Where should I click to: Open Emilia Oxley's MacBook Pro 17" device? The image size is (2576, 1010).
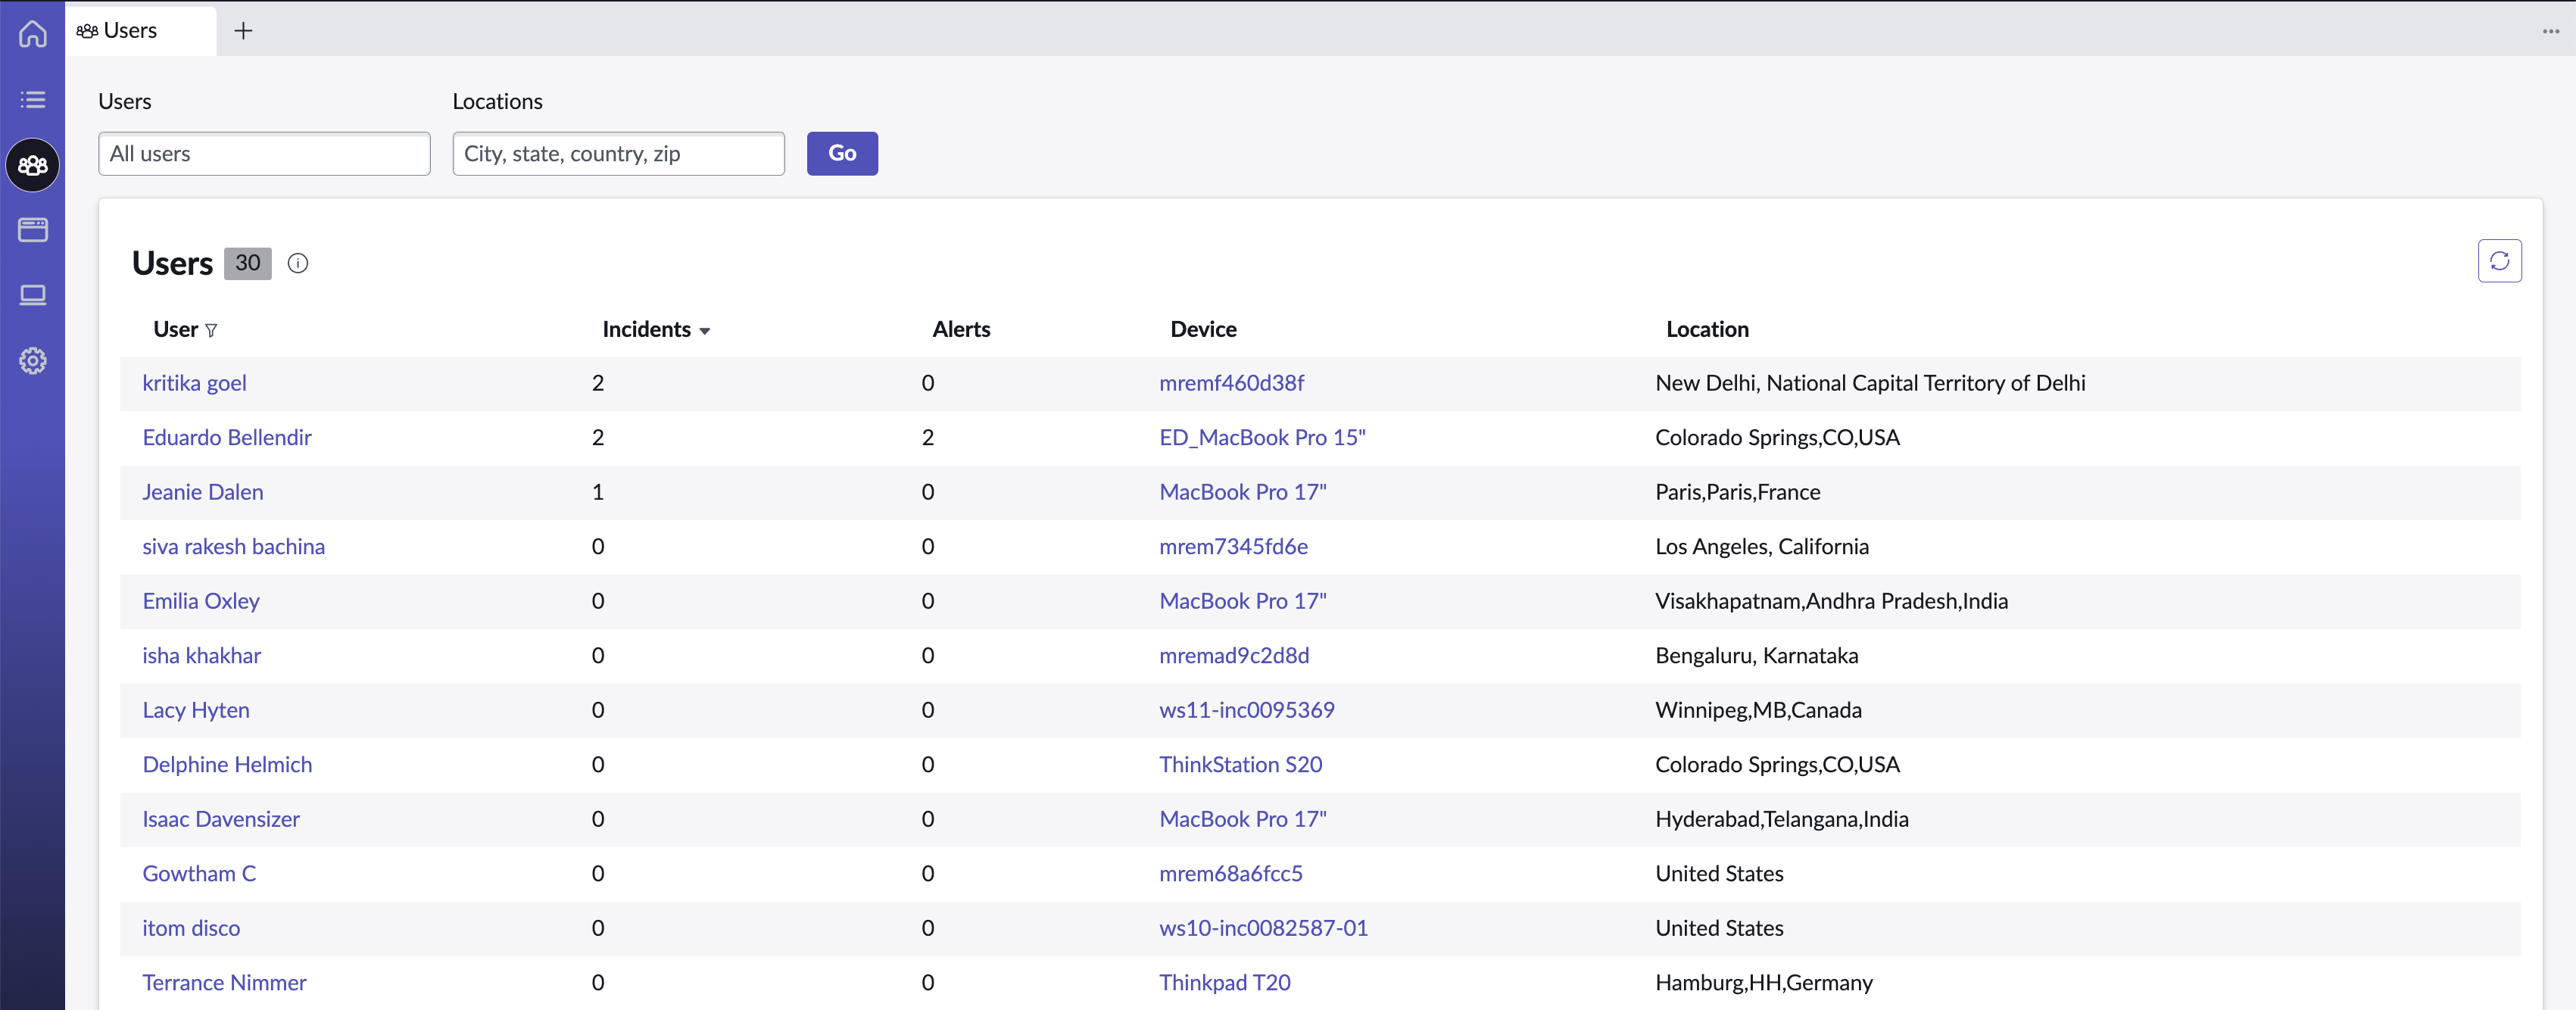click(1242, 601)
